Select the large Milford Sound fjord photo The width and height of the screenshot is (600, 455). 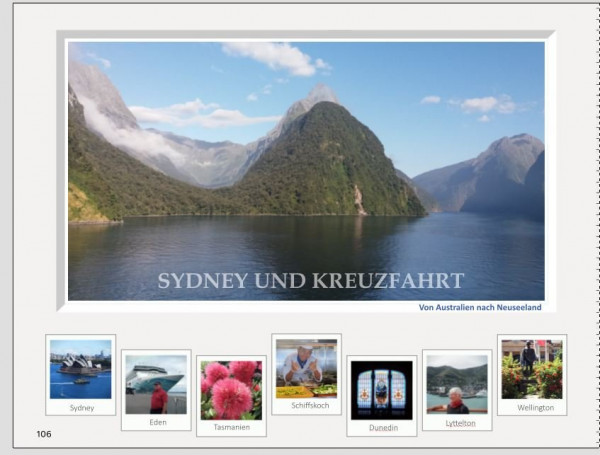pyautogui.click(x=306, y=171)
